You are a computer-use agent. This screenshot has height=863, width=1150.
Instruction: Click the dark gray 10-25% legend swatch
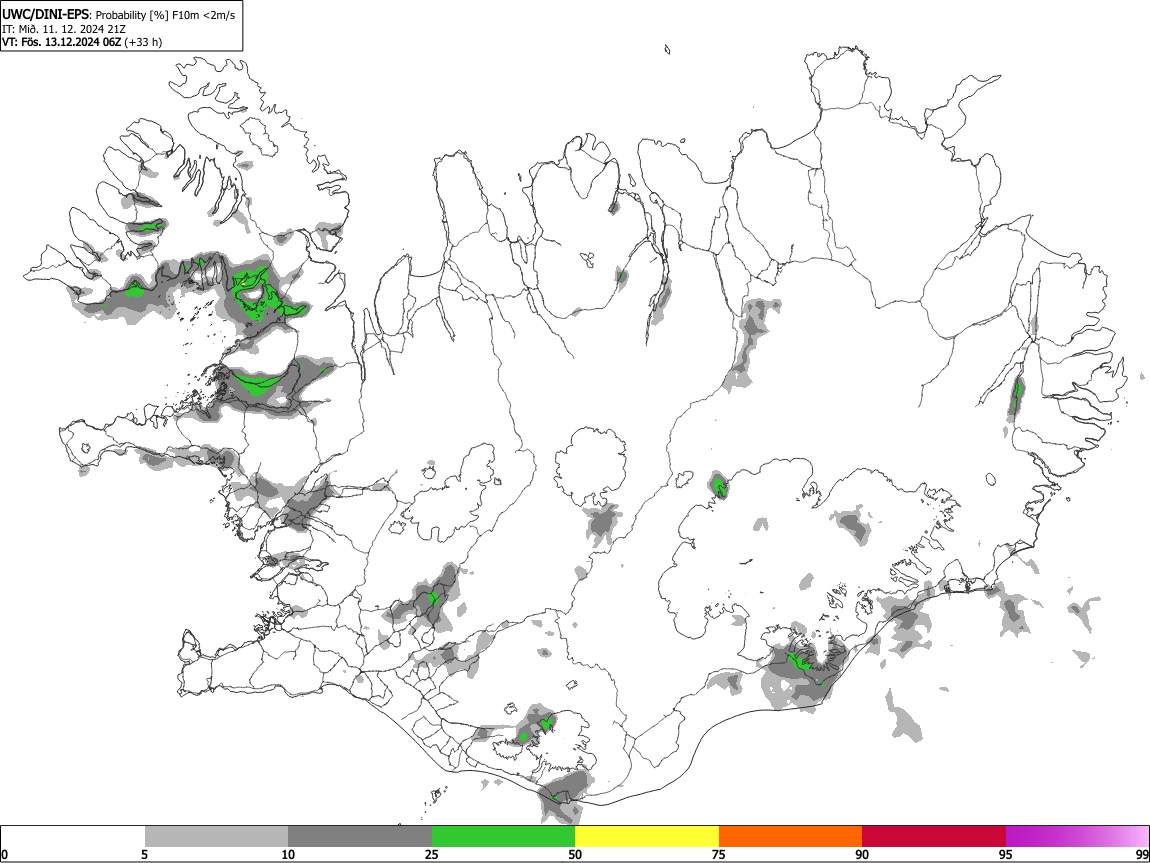point(360,836)
